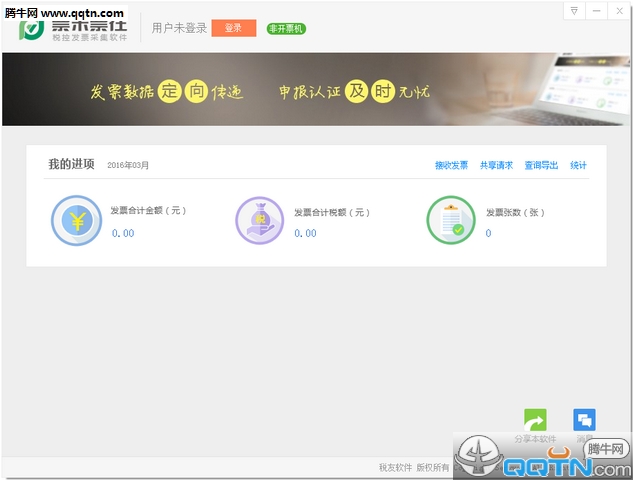Click the 0.00 value under 发票合计税额

306,233
